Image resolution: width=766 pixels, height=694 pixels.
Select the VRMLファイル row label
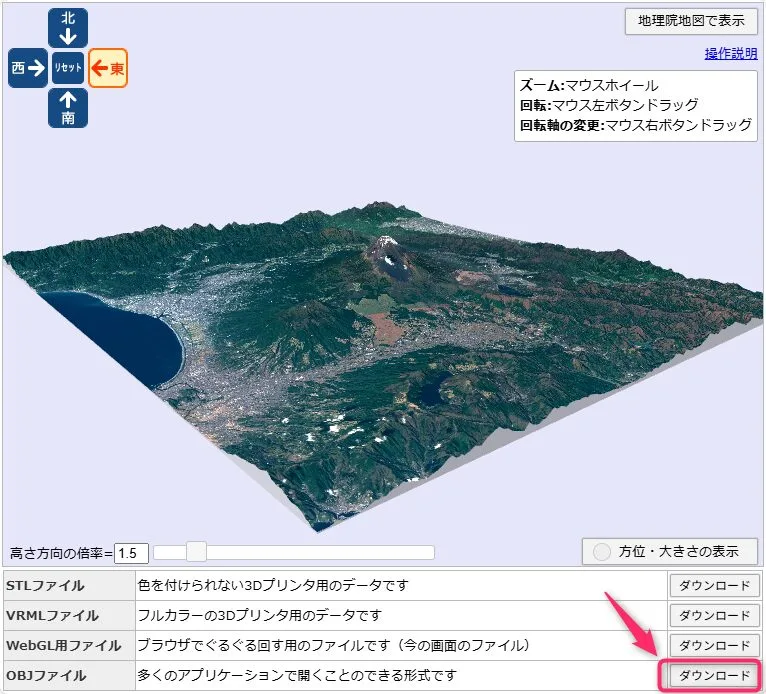(52, 616)
